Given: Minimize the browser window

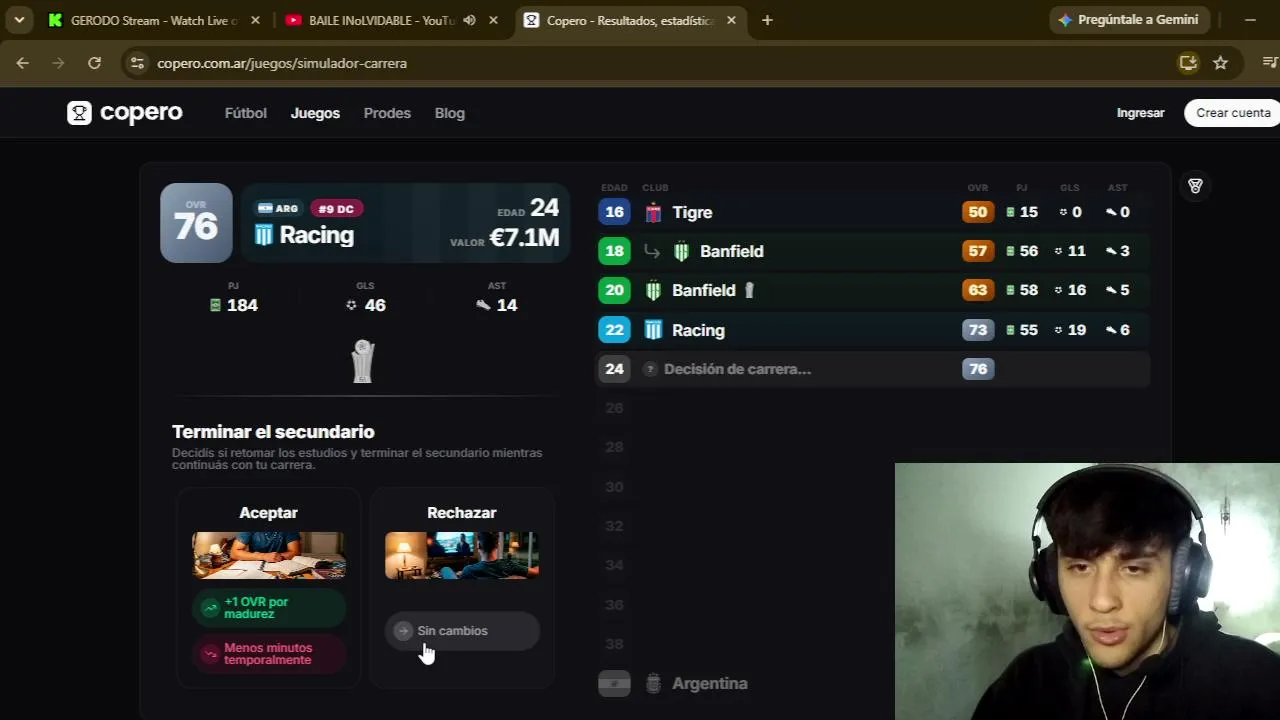Looking at the screenshot, I should 1250,20.
